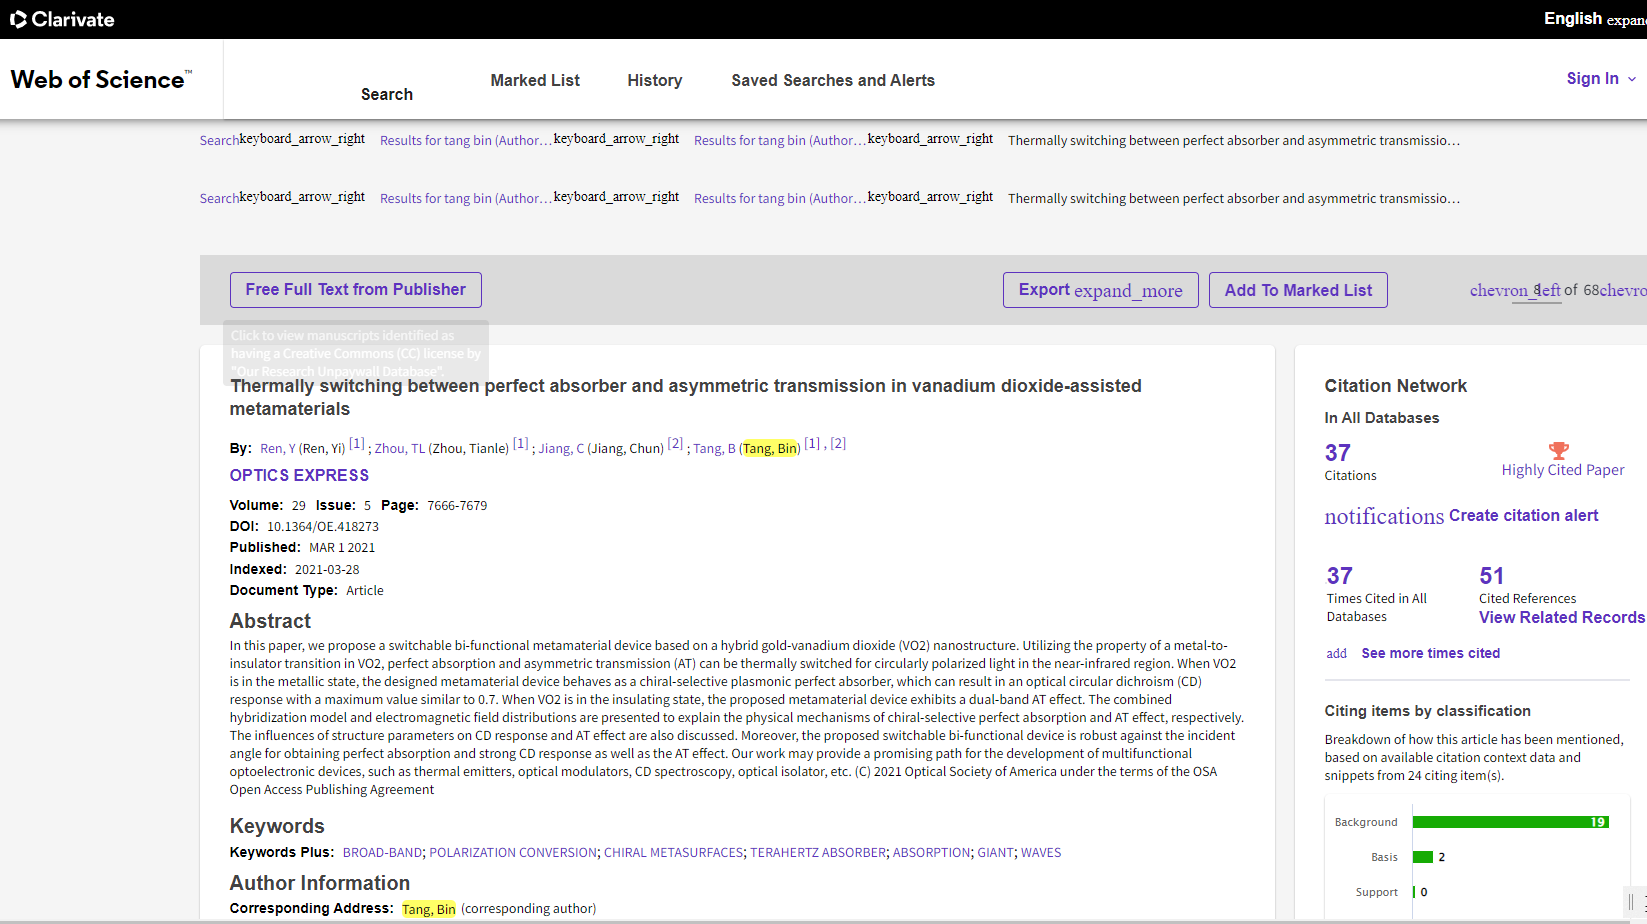This screenshot has height=924, width=1647.
Task: Open first Results for tang bin breadcrumb
Action: [465, 140]
